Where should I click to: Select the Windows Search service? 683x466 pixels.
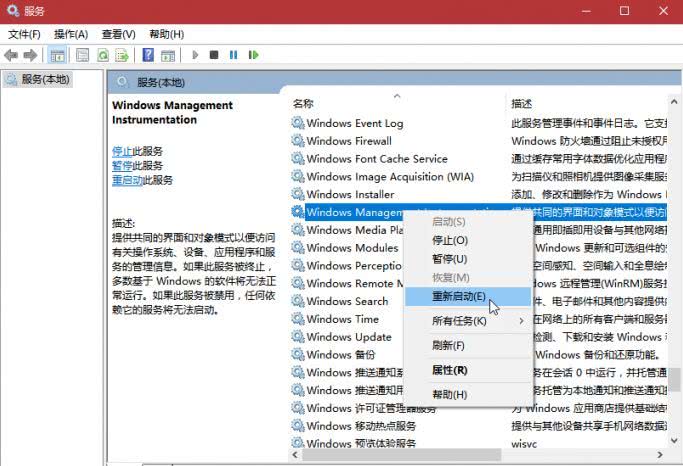[x=347, y=301]
